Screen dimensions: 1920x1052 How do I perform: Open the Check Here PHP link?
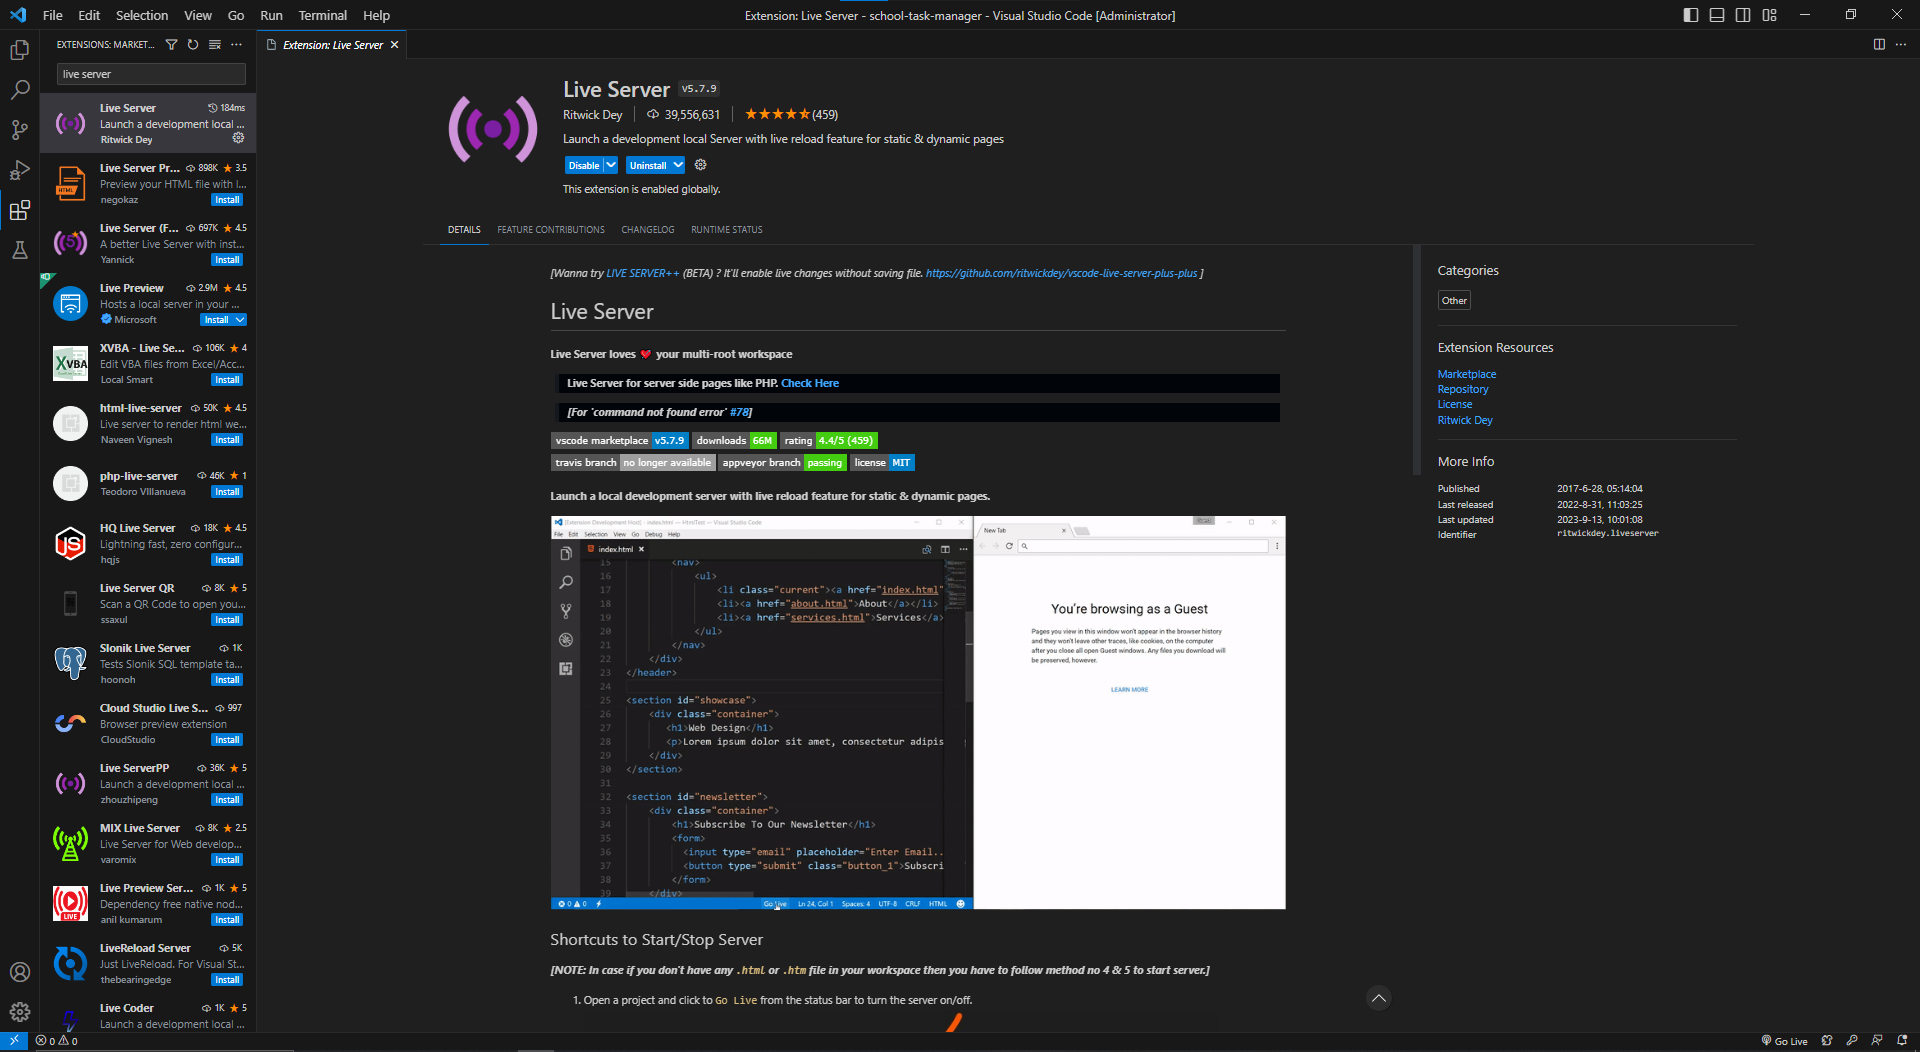(x=810, y=383)
